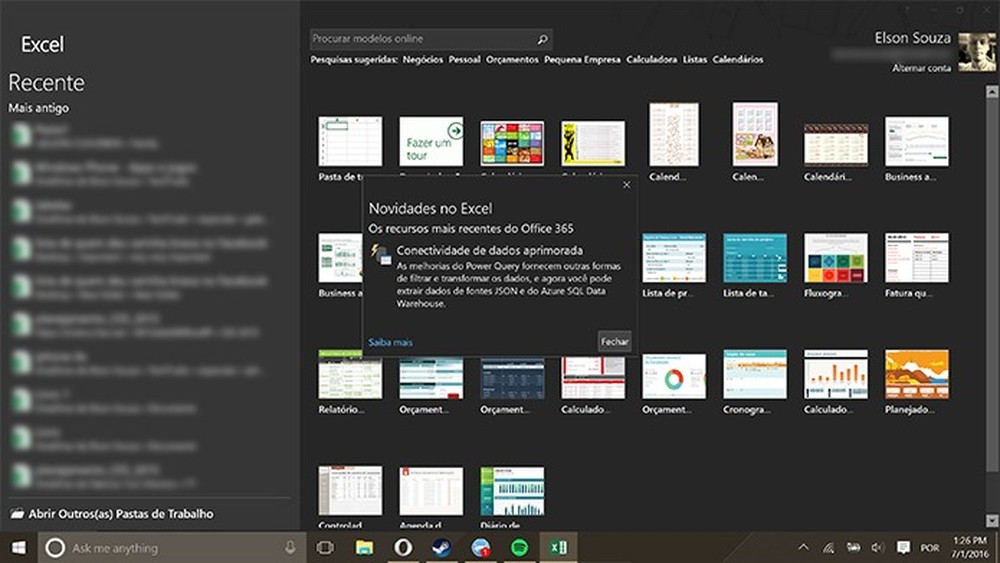Open the Agenda d... template

click(x=431, y=490)
